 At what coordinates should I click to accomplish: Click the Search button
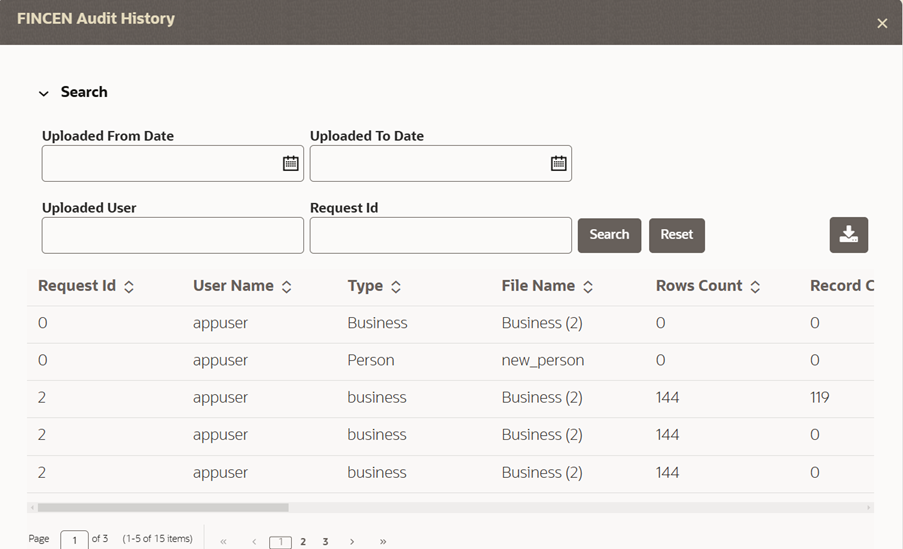tap(609, 235)
